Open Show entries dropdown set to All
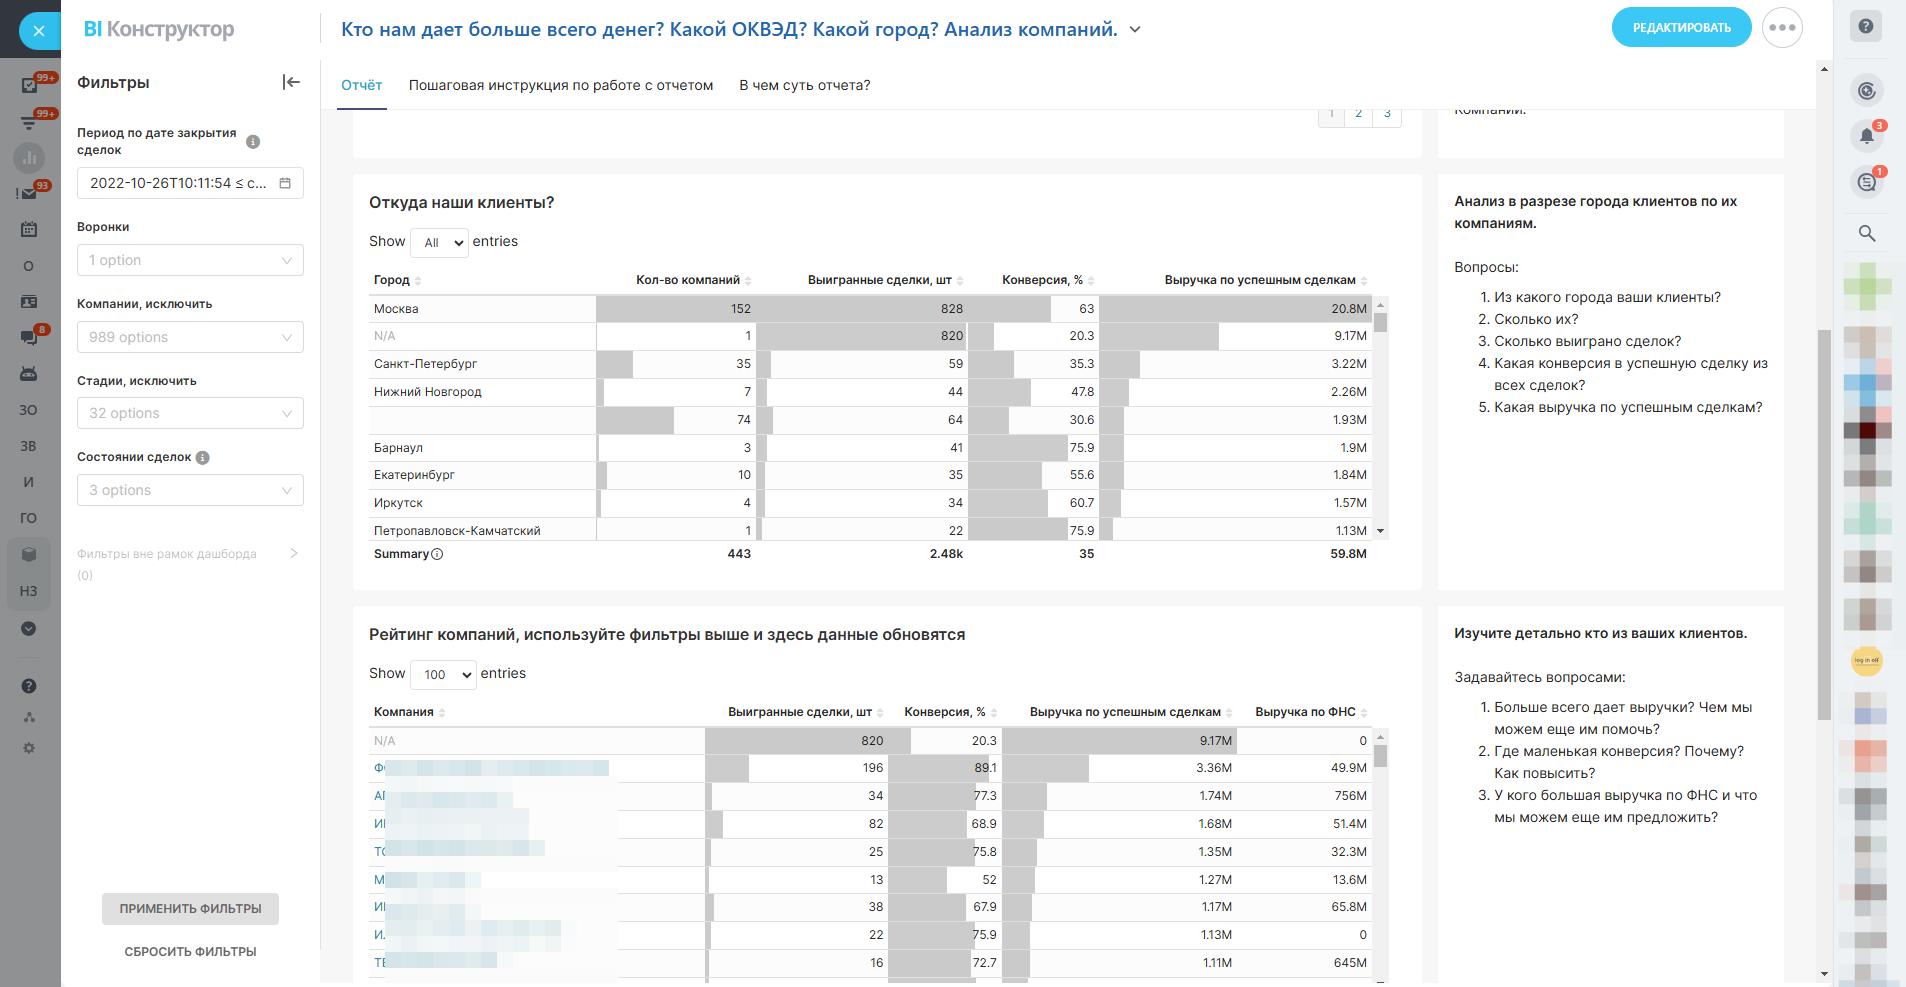This screenshot has height=987, width=1906. [x=439, y=242]
